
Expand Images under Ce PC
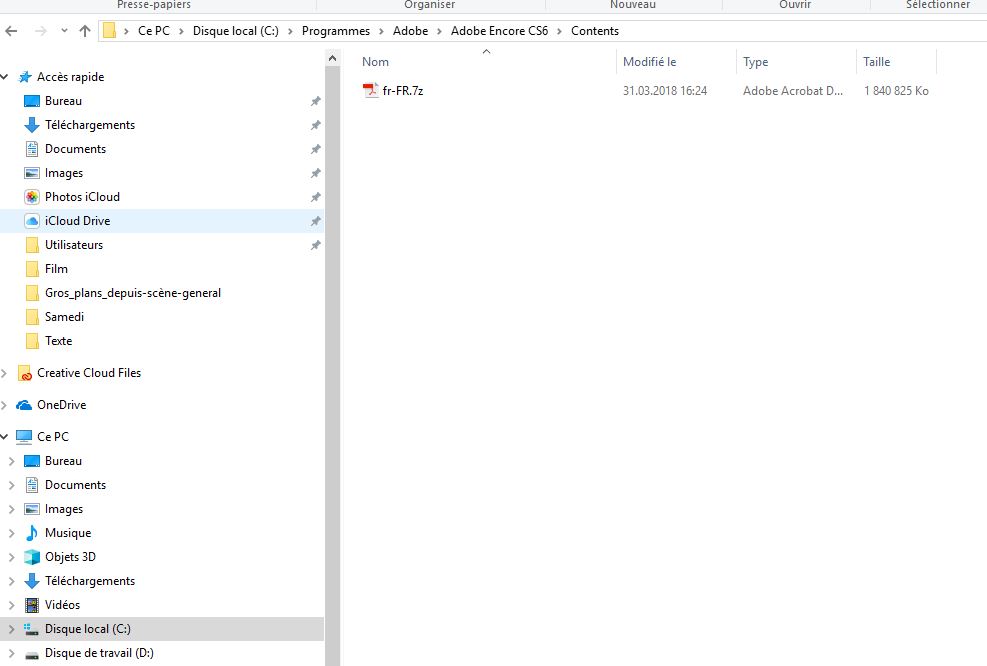(x=11, y=509)
